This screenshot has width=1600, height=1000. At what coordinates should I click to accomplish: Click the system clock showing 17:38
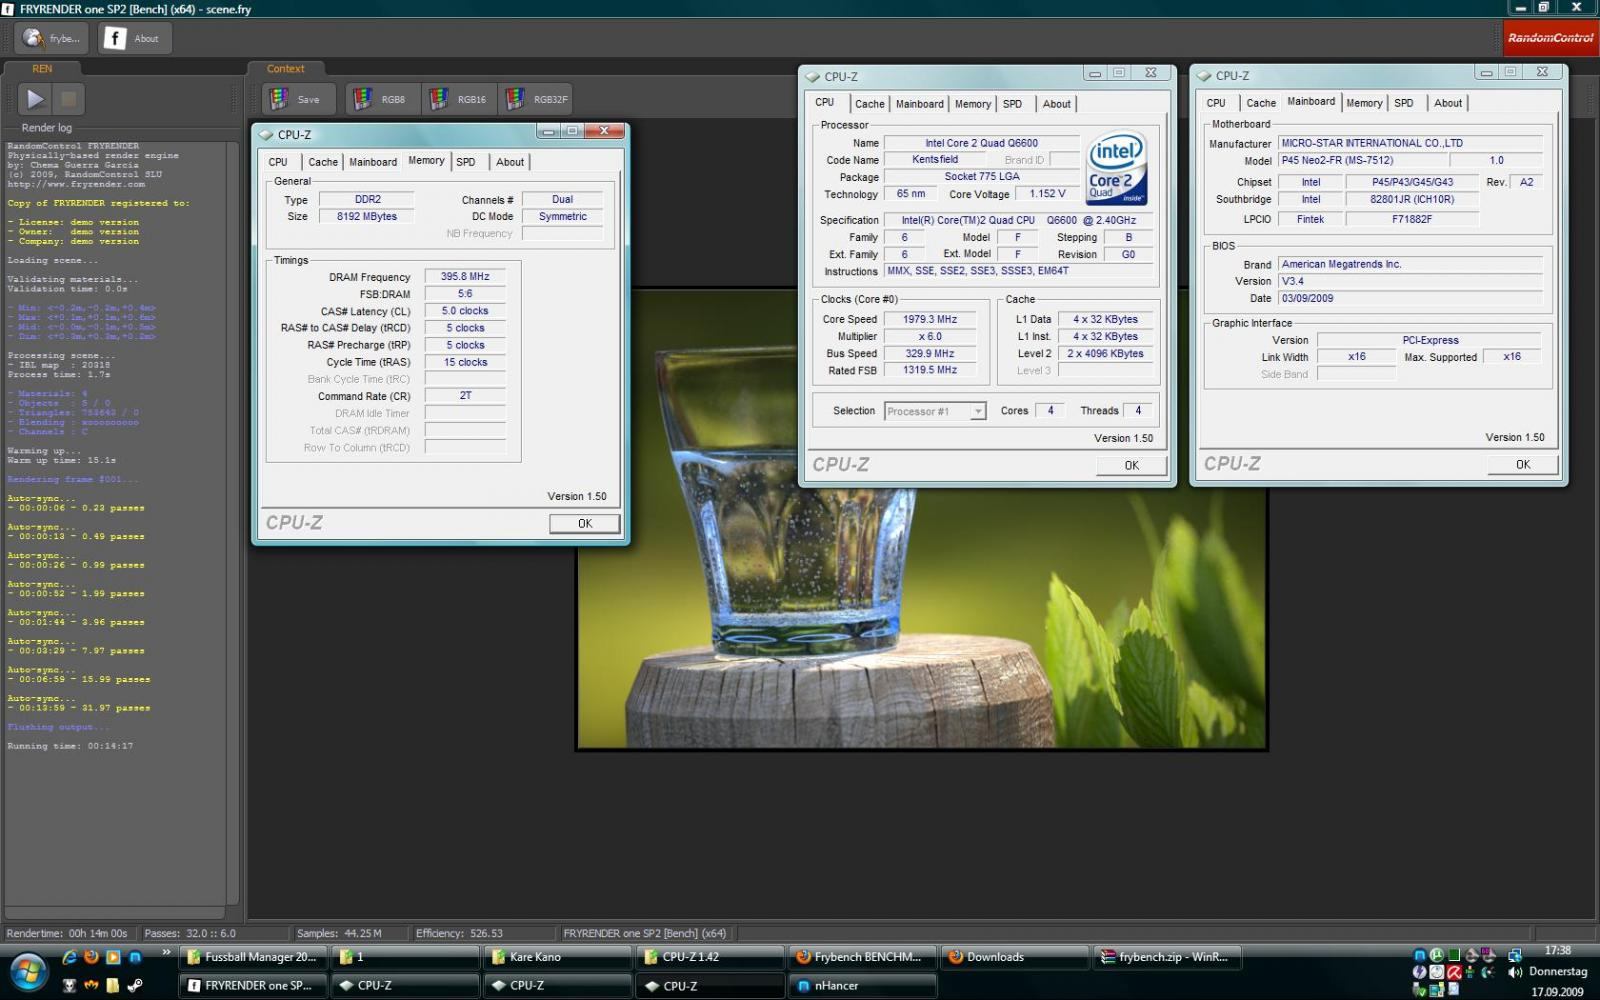[1557, 951]
